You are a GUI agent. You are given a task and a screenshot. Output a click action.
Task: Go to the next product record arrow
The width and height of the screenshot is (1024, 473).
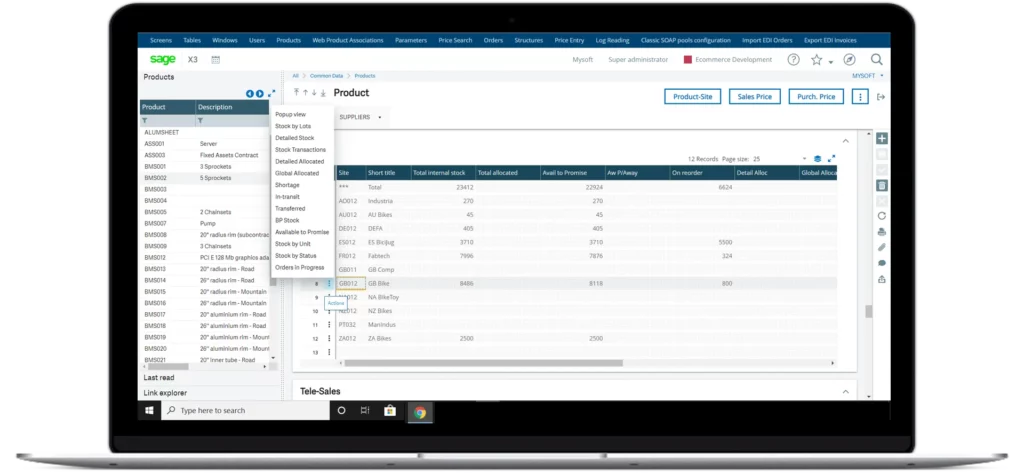[313, 93]
